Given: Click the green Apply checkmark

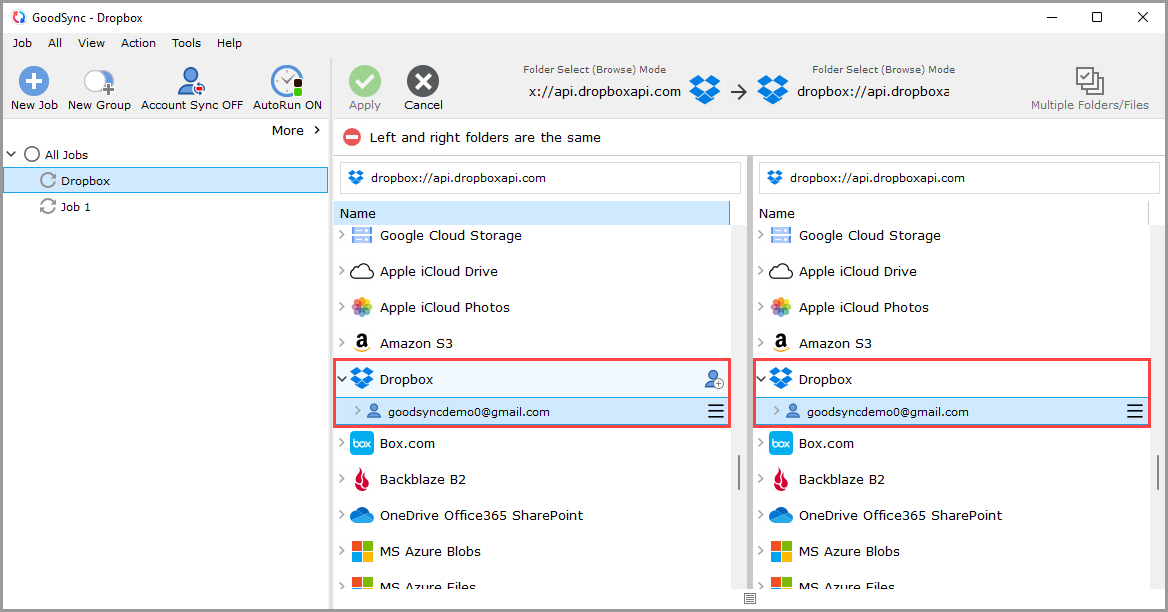Looking at the screenshot, I should (x=365, y=81).
